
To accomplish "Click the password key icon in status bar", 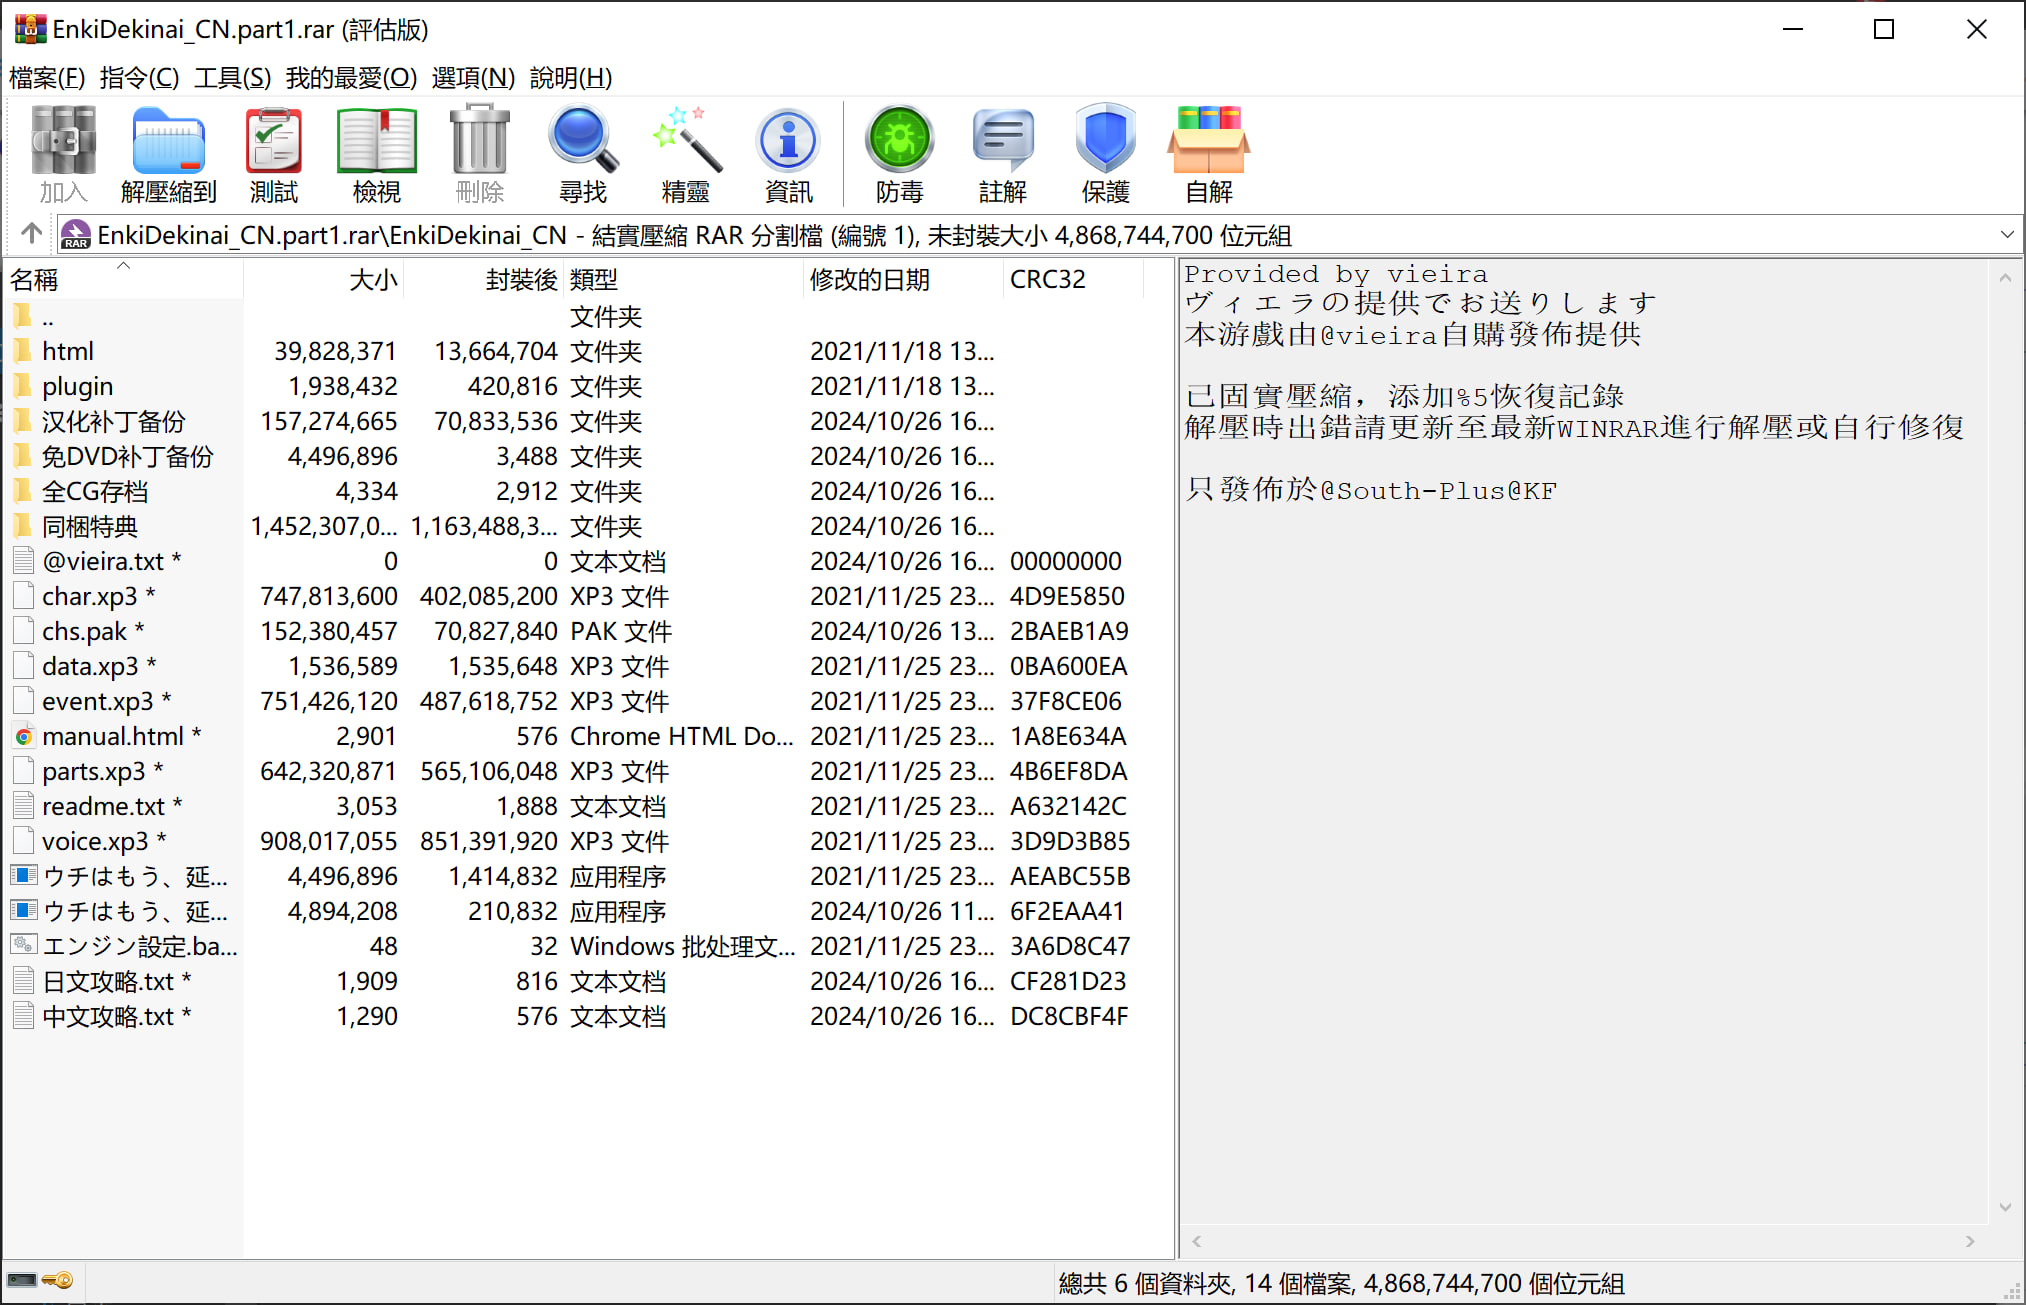I will coord(58,1280).
